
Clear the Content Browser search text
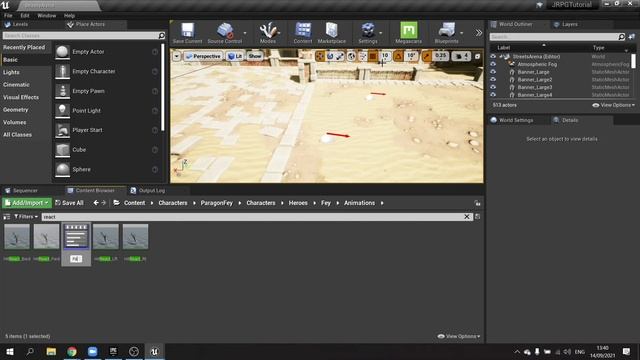pyautogui.click(x=467, y=217)
